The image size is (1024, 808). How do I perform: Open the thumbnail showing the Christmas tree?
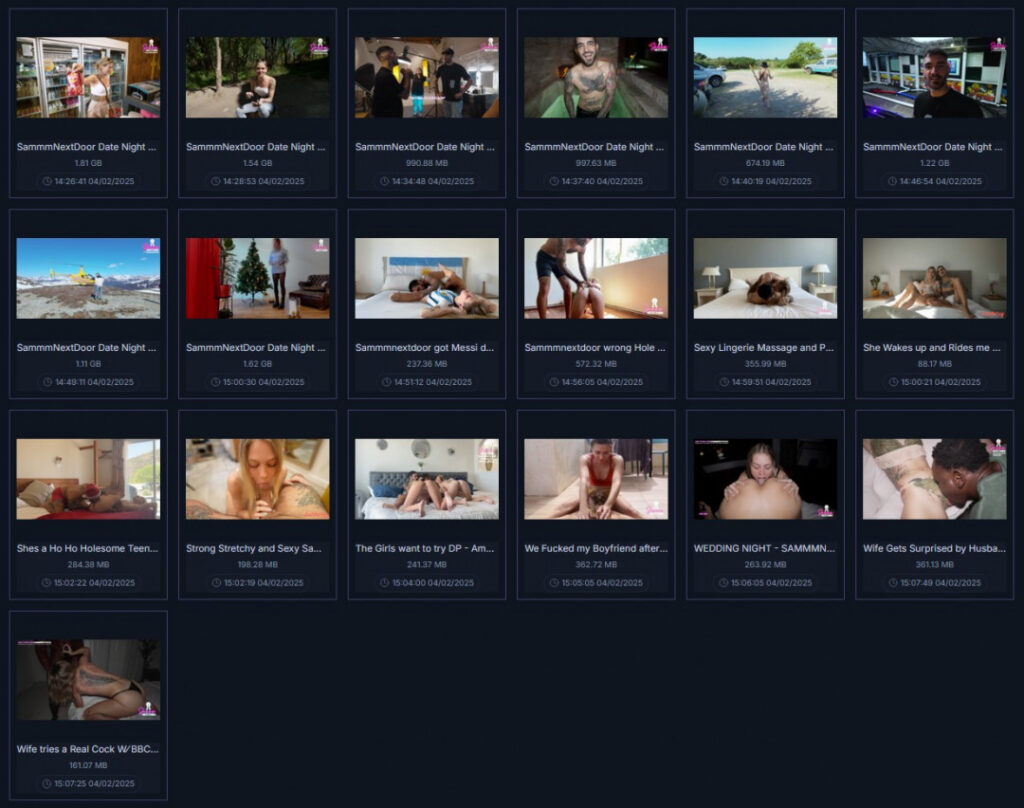click(x=257, y=278)
